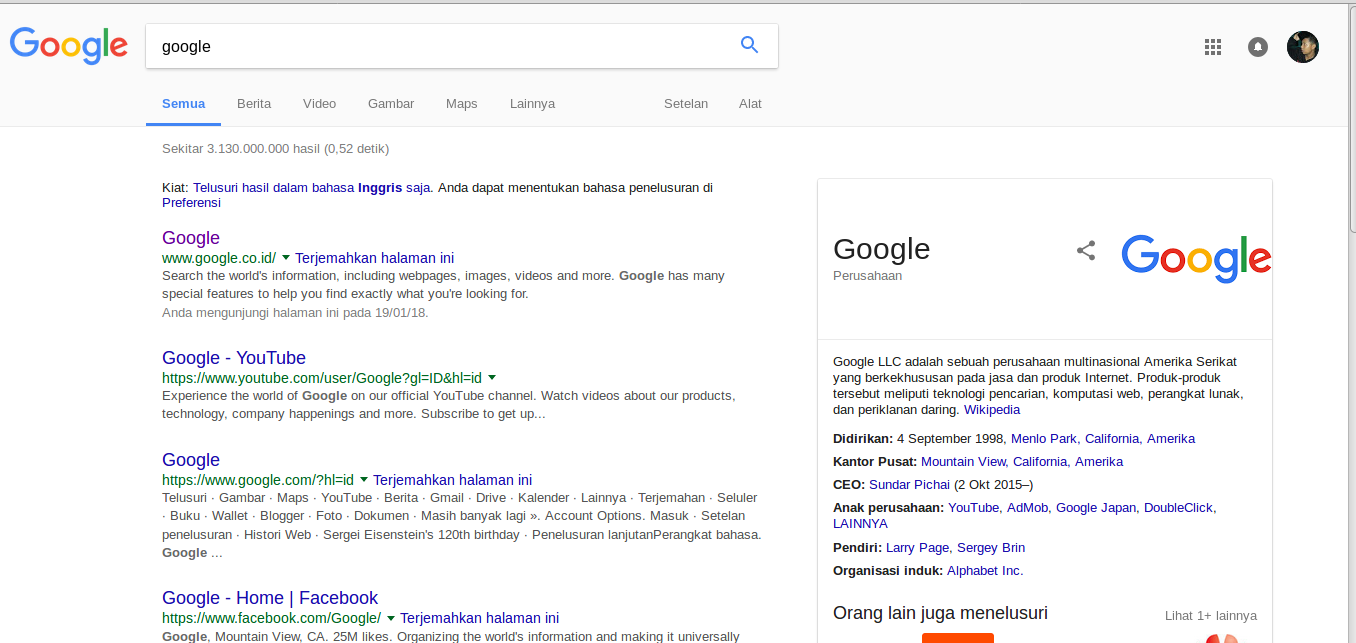Click the LAINNYA subsidiaries link

(860, 524)
